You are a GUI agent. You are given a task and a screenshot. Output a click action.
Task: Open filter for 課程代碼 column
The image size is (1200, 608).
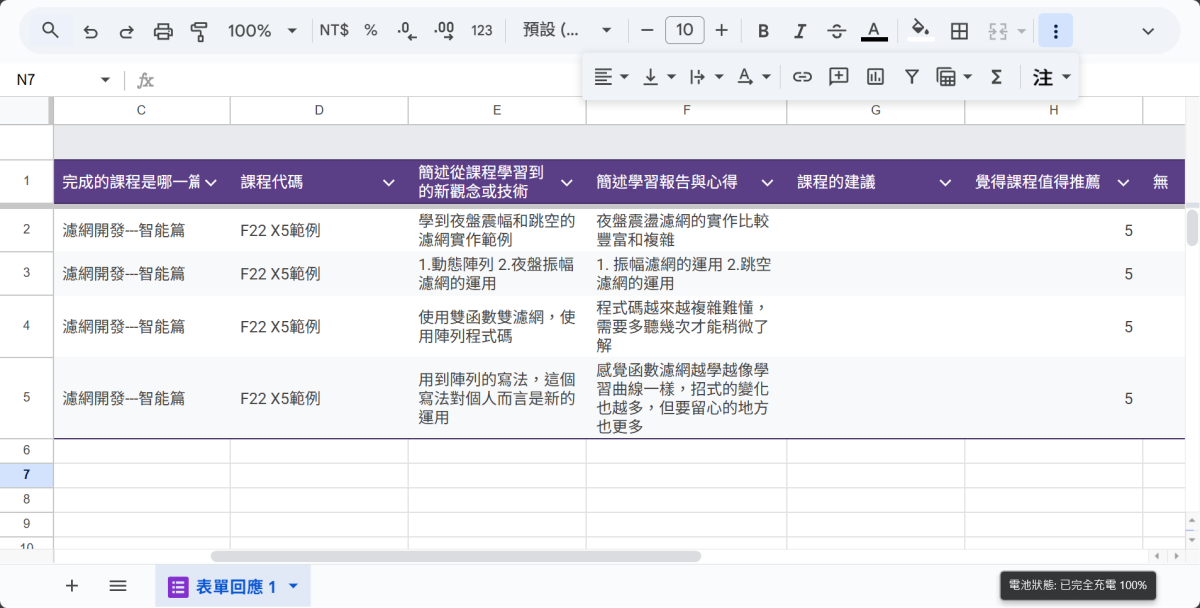pos(388,183)
